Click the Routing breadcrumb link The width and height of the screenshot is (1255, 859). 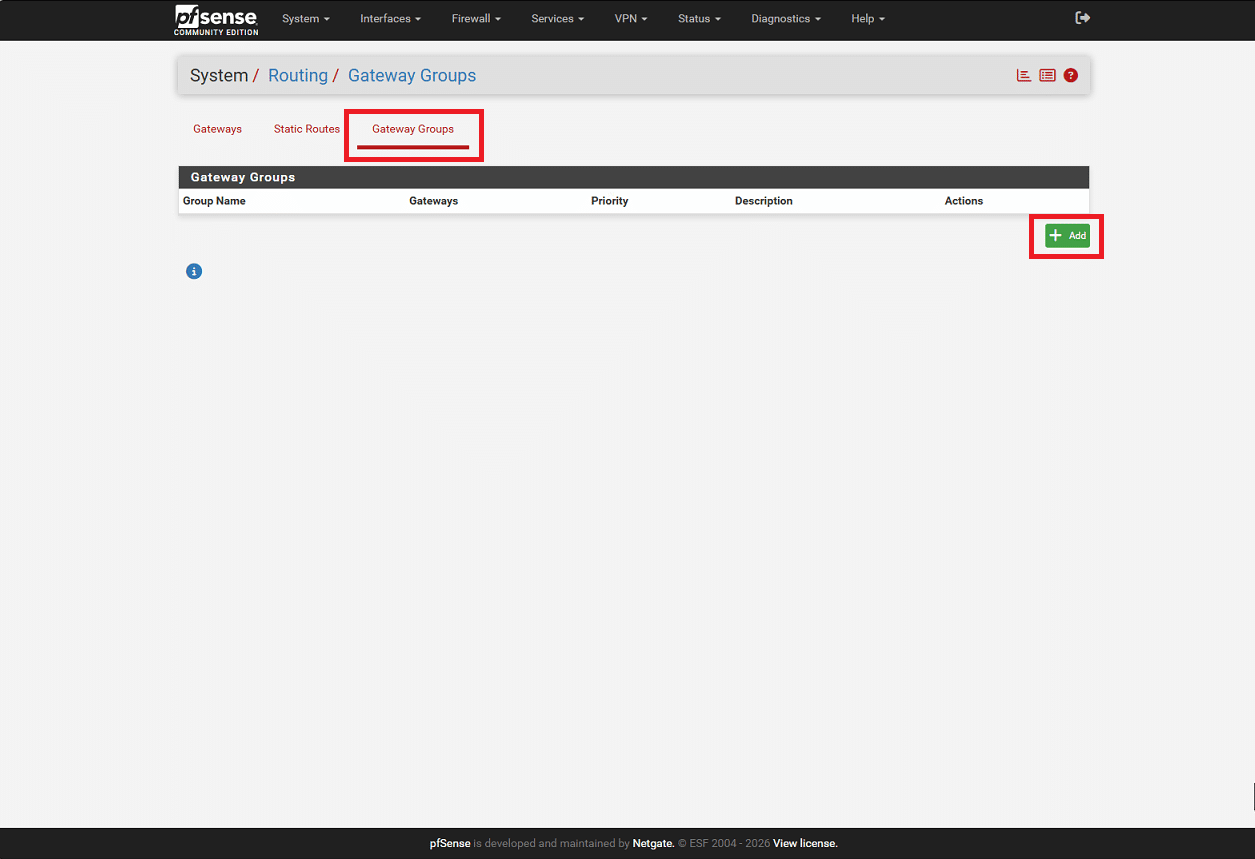(298, 76)
